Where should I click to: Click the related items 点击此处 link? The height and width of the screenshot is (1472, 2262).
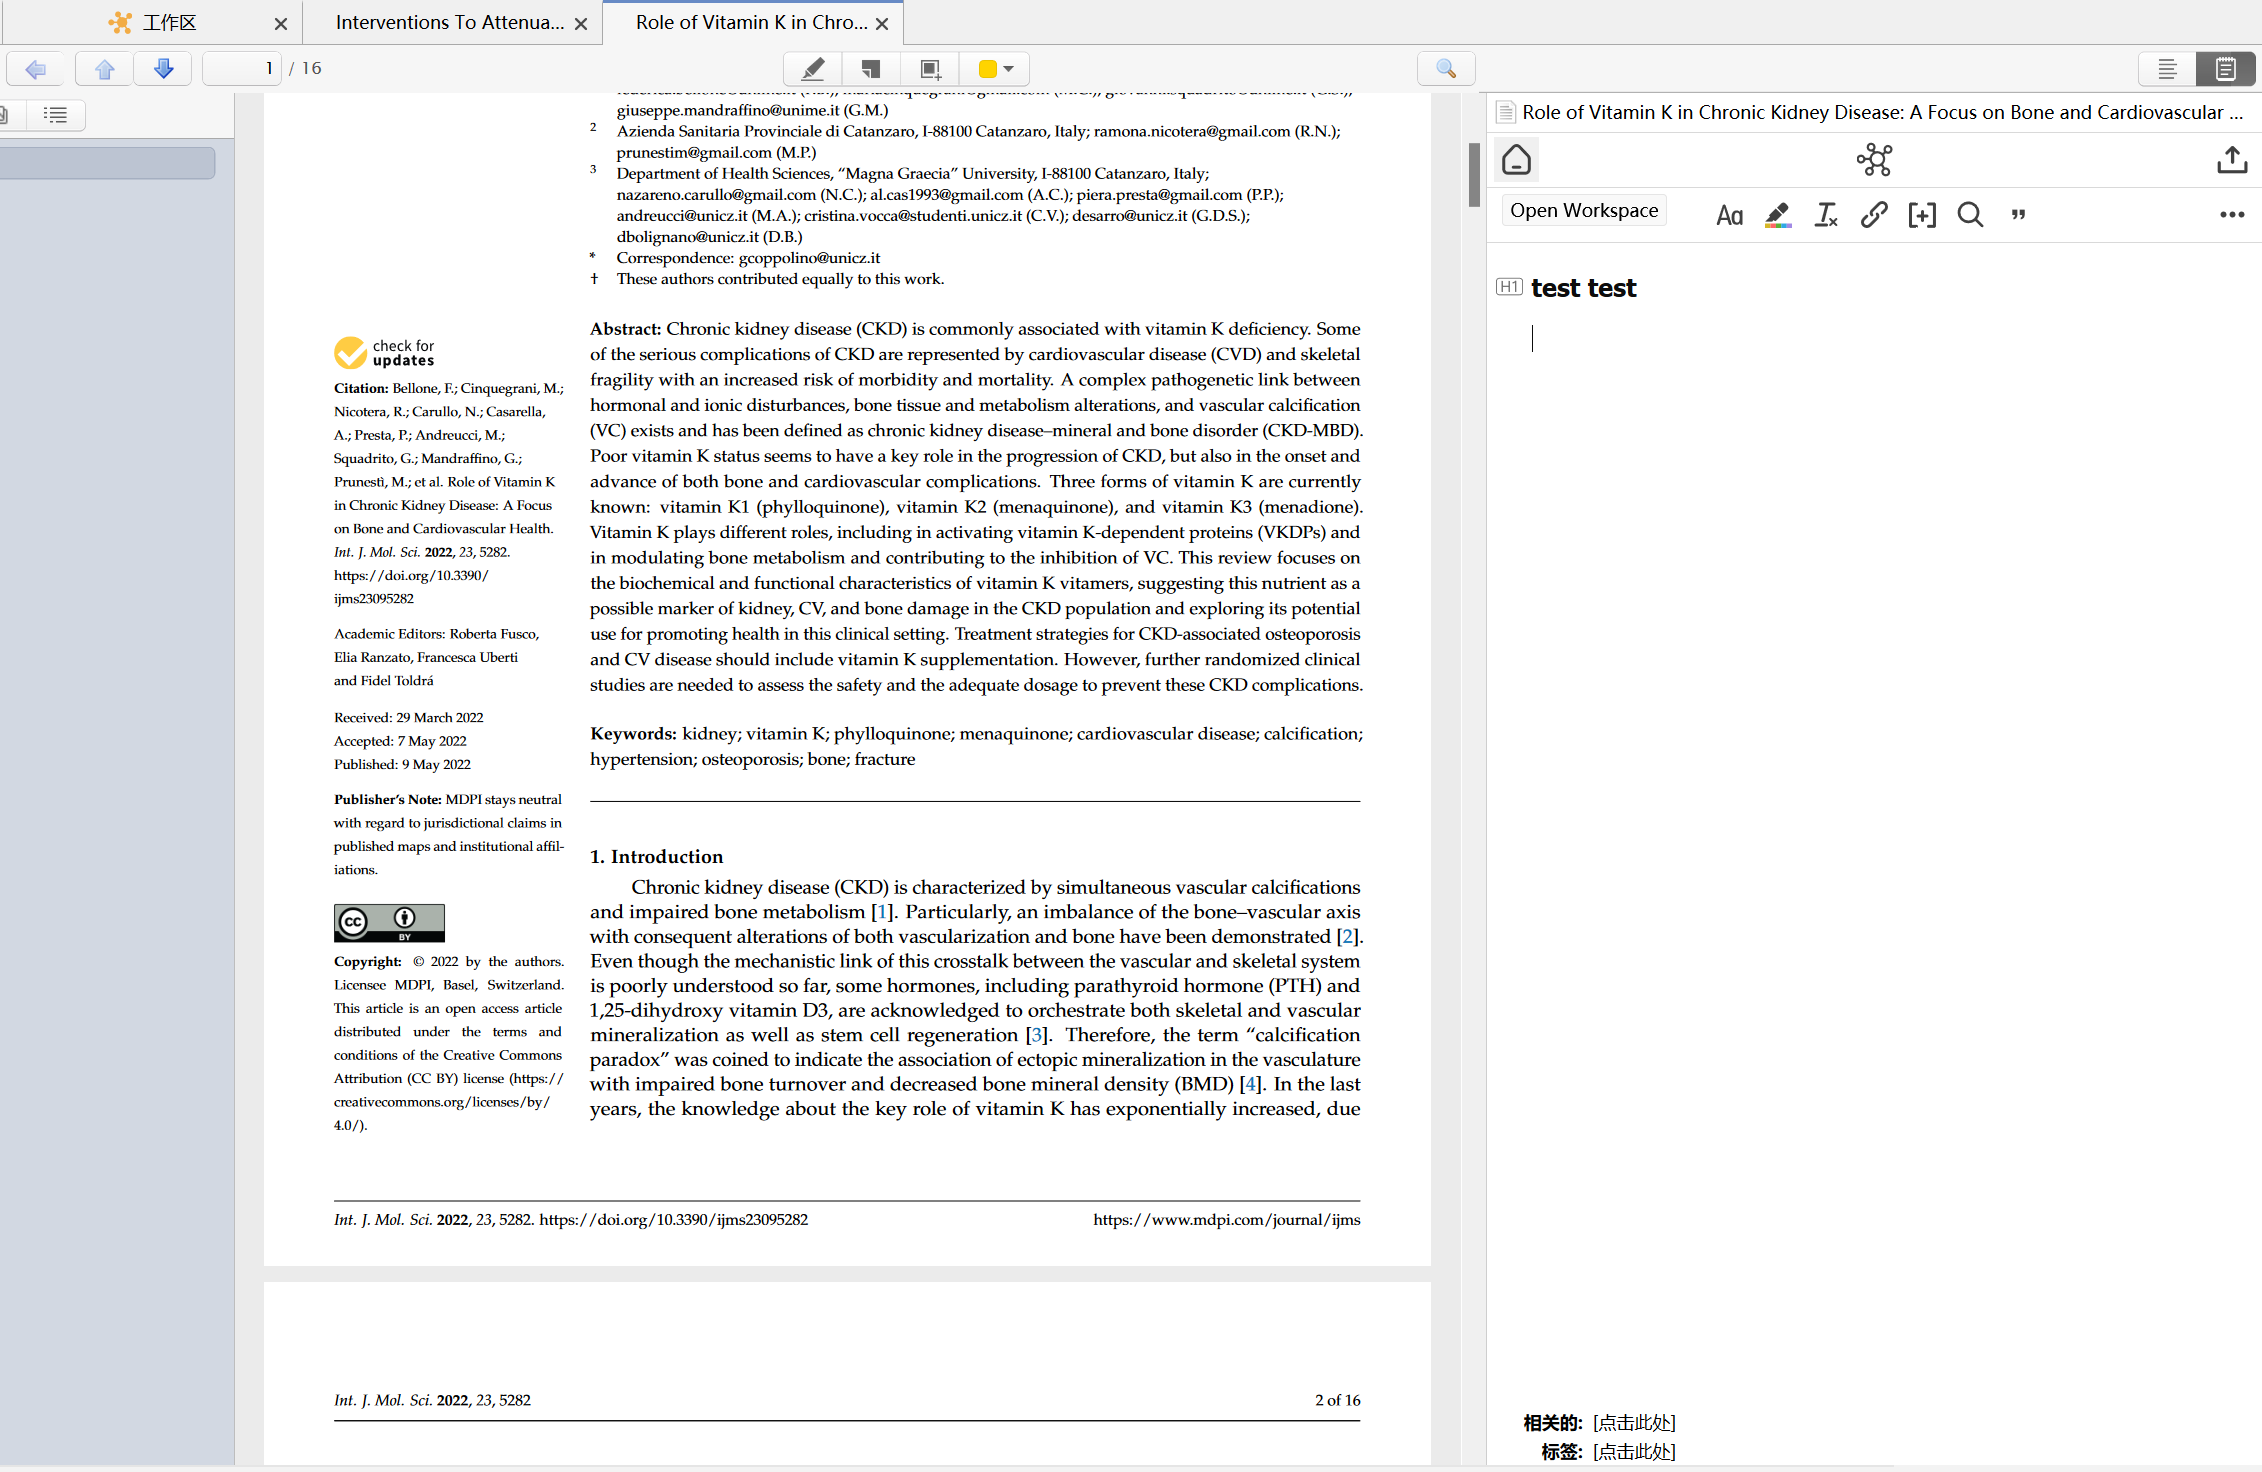coord(1634,1423)
